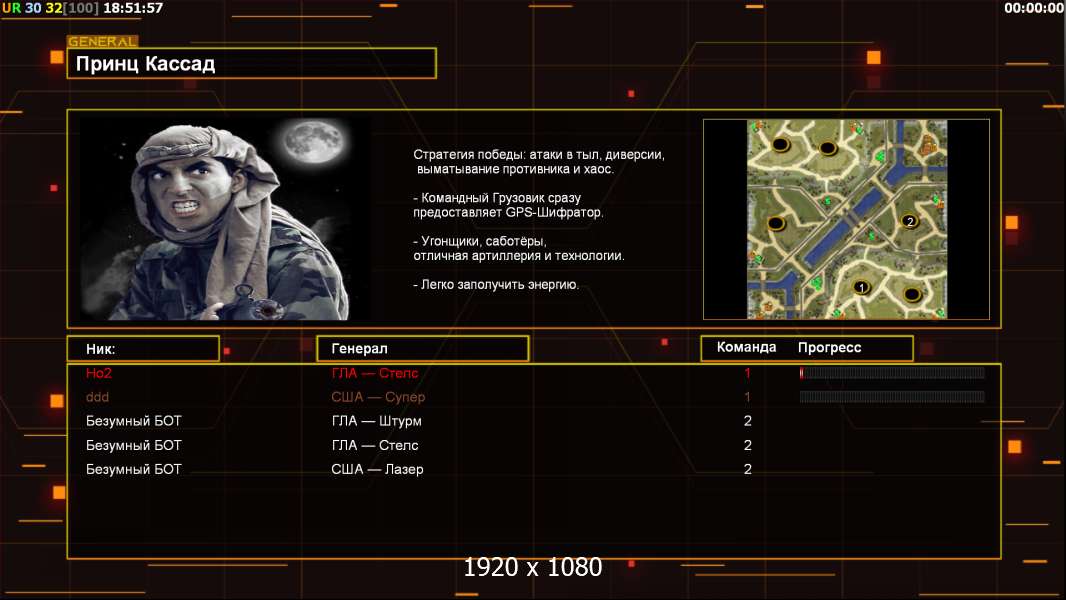Select 'Безумный БОТ' in the white ГЛА — Стелс row
Image resolution: width=1066 pixels, height=600 pixels.
tap(133, 445)
